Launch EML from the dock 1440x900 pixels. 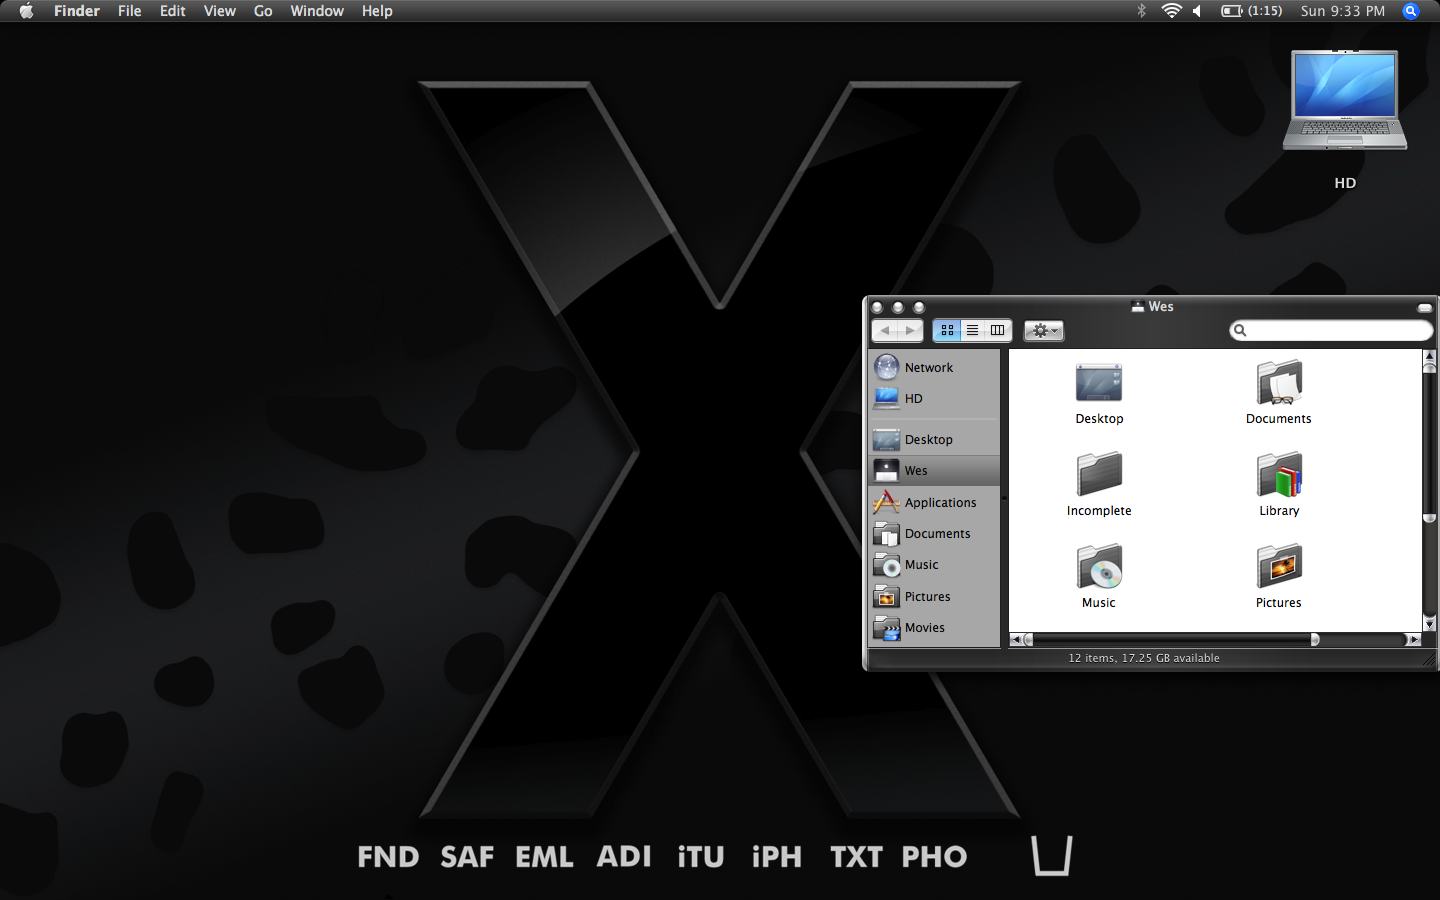(544, 857)
